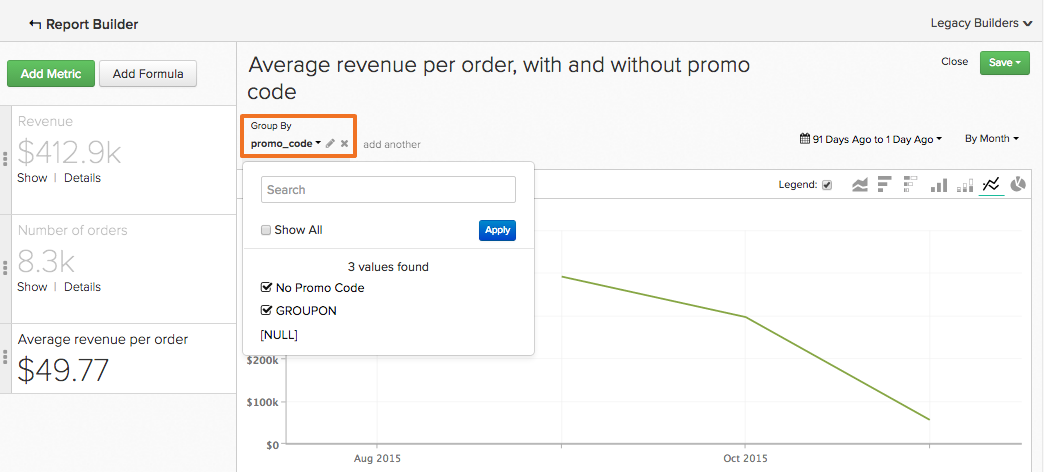This screenshot has height=472, width=1044.
Task: Check the Show All checkbox
Action: [266, 230]
